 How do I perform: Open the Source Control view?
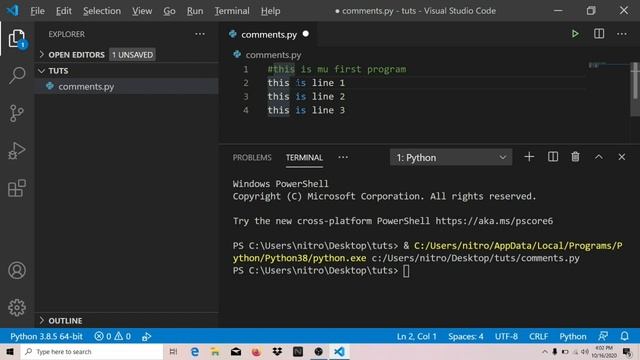point(17,113)
